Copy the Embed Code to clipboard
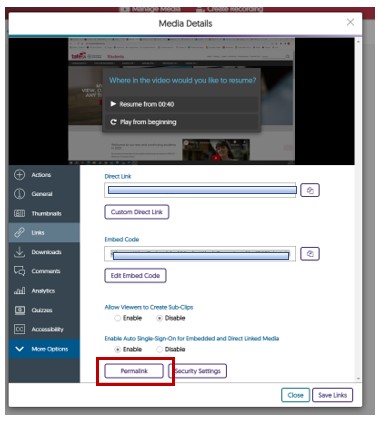The height and width of the screenshot is (421, 378). [310, 254]
